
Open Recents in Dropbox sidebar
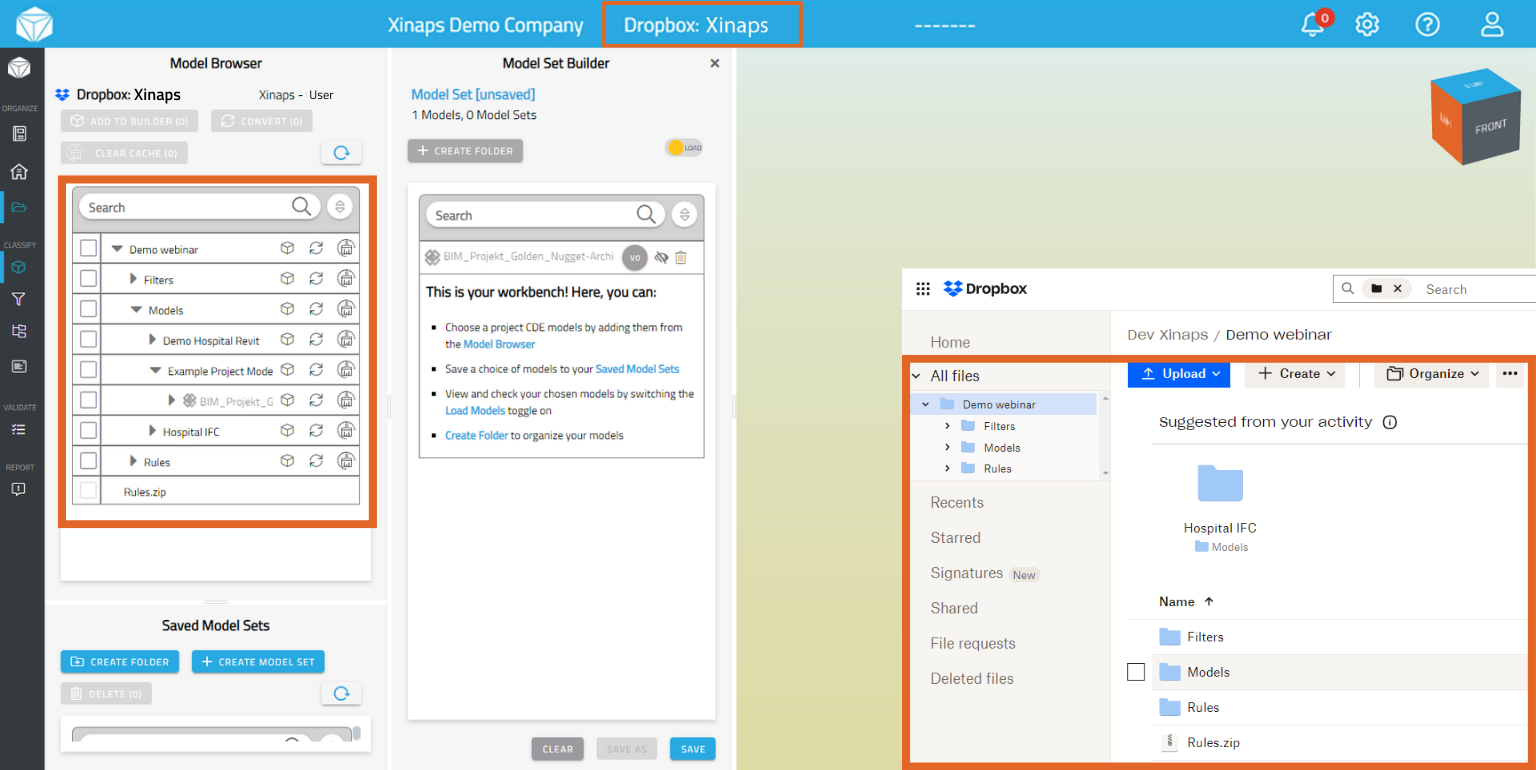(957, 503)
